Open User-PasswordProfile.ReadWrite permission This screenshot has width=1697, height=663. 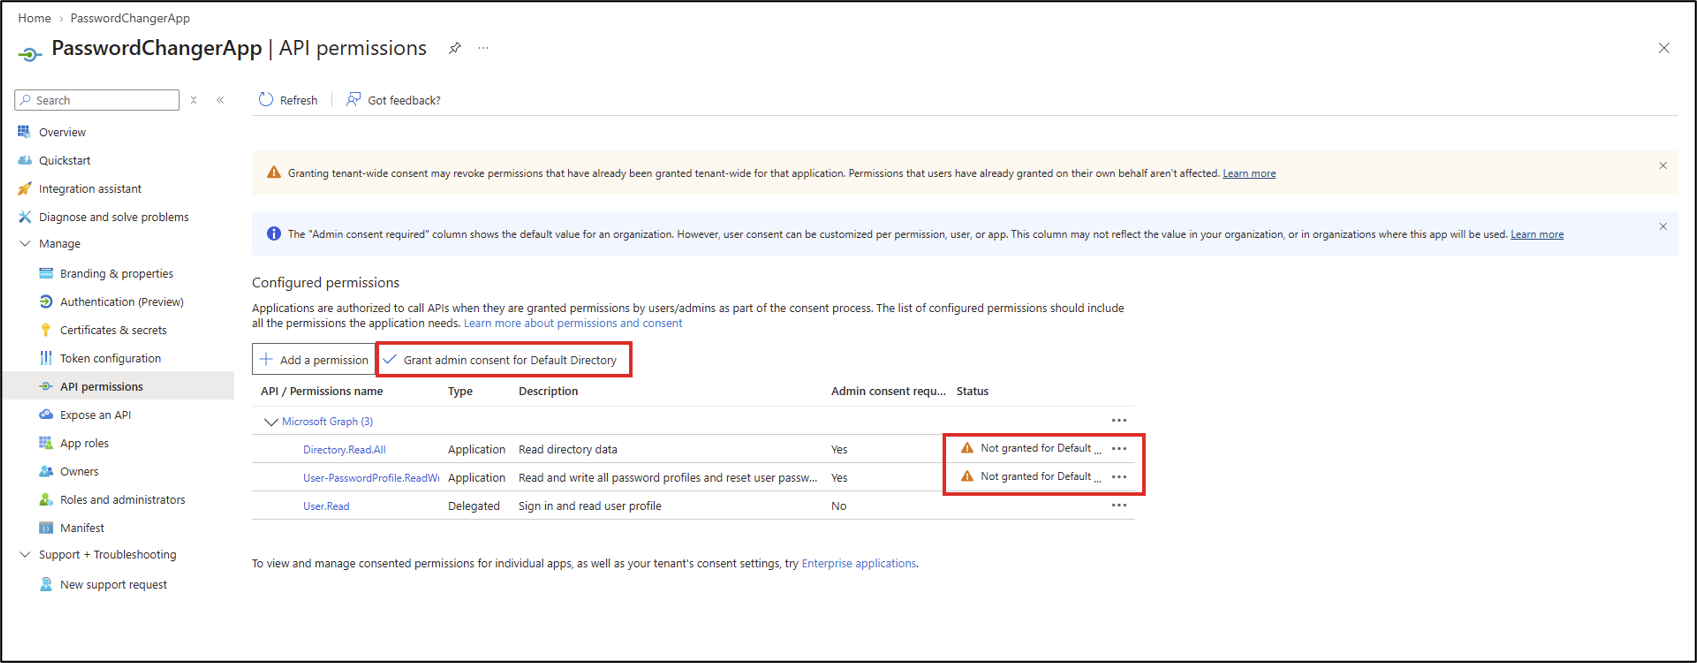(x=371, y=478)
